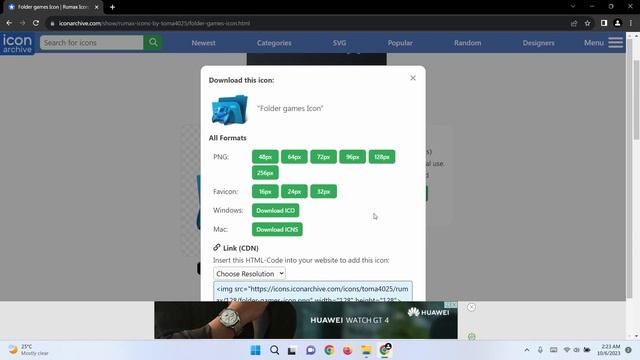Open the Random menu item

point(467,43)
